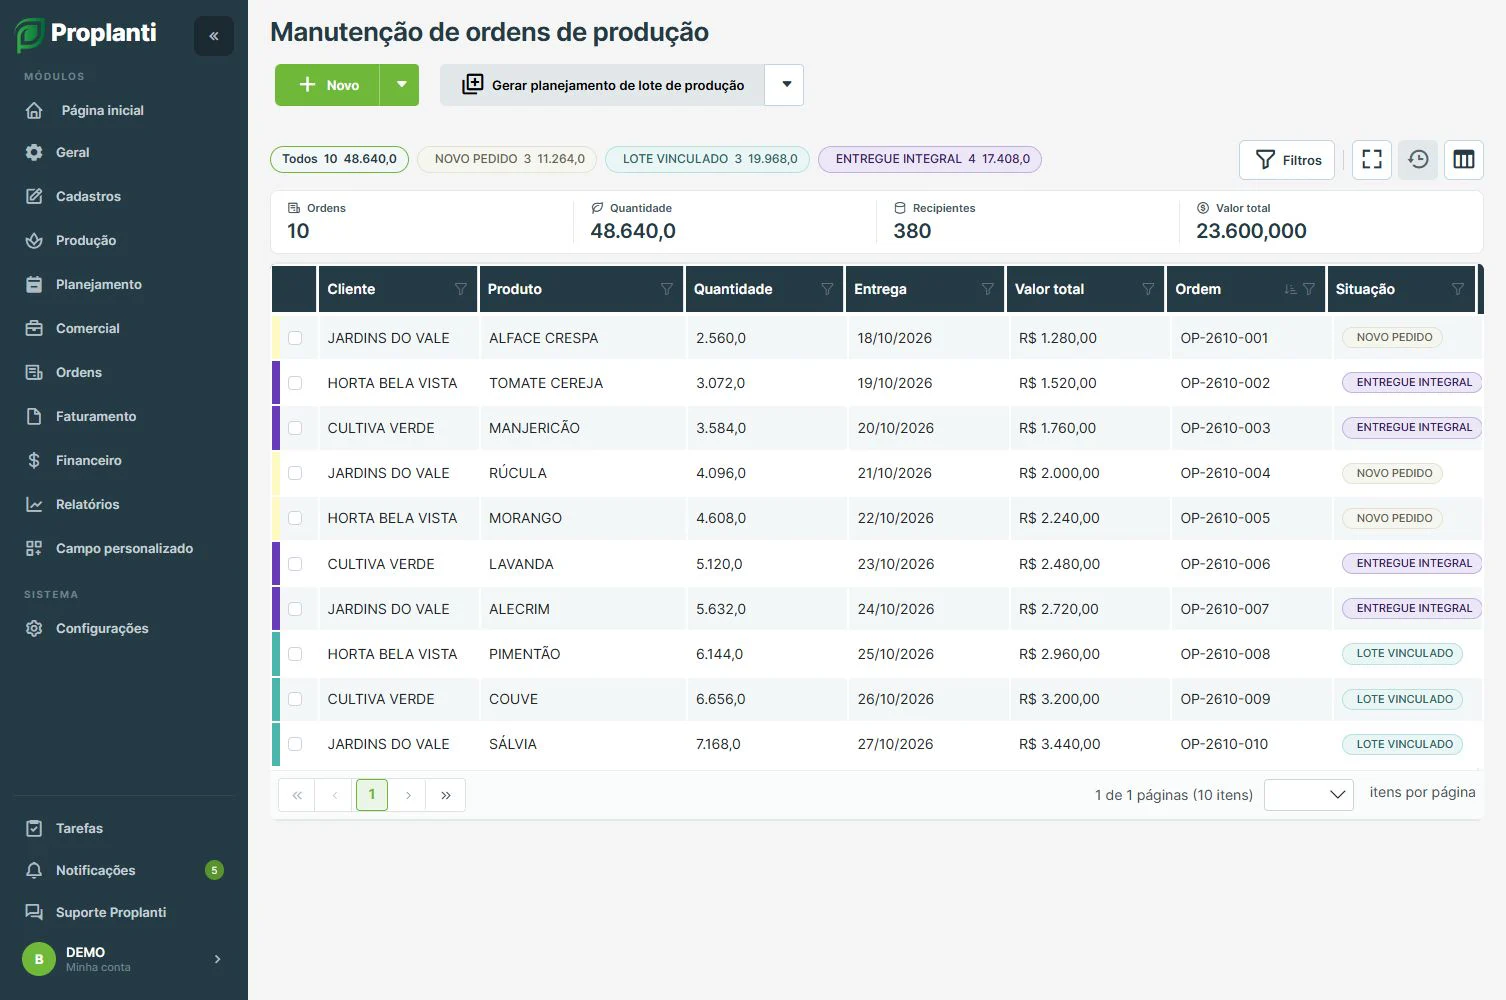The height and width of the screenshot is (1000, 1506).
Task: Click the green B account avatar
Action: 39,959
